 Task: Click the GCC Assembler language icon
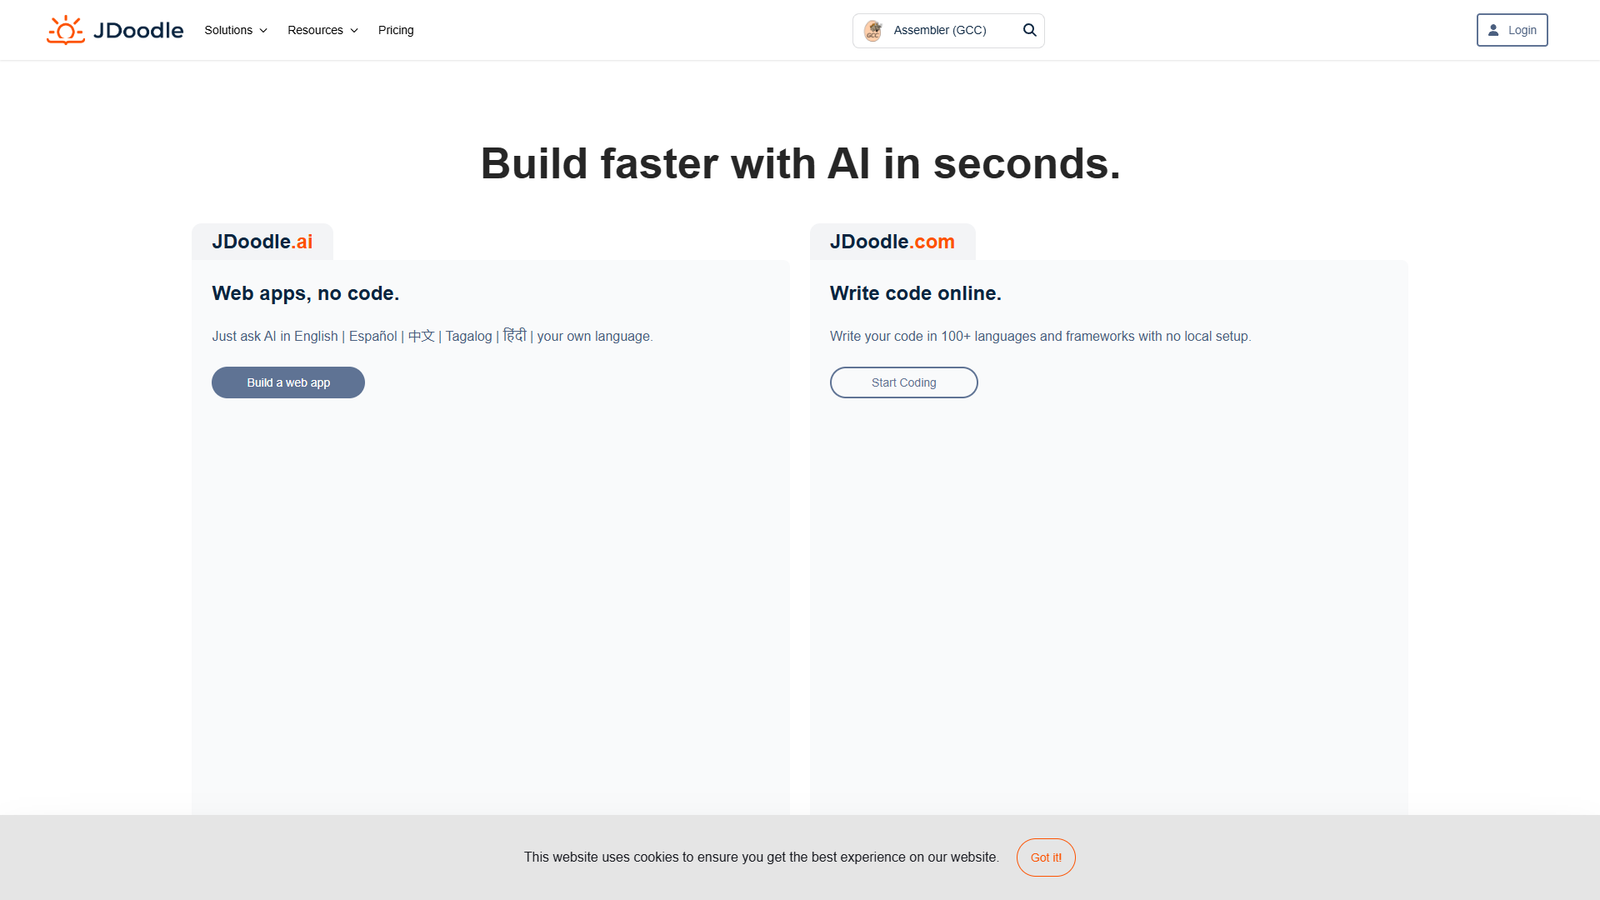coord(873,31)
